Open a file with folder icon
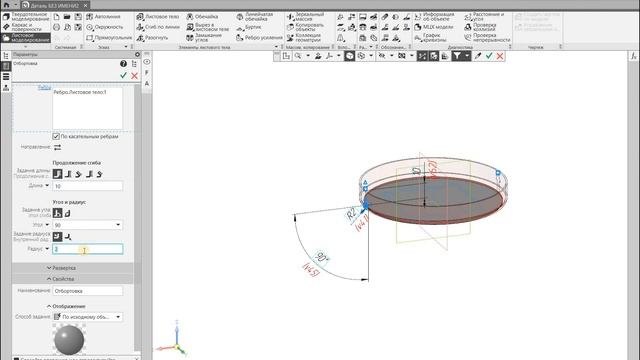 pyautogui.click(x=67, y=17)
